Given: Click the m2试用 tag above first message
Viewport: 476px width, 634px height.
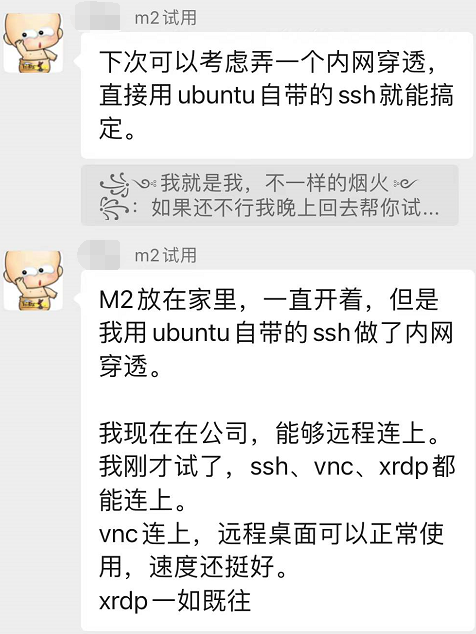Looking at the screenshot, I should pos(165,18).
